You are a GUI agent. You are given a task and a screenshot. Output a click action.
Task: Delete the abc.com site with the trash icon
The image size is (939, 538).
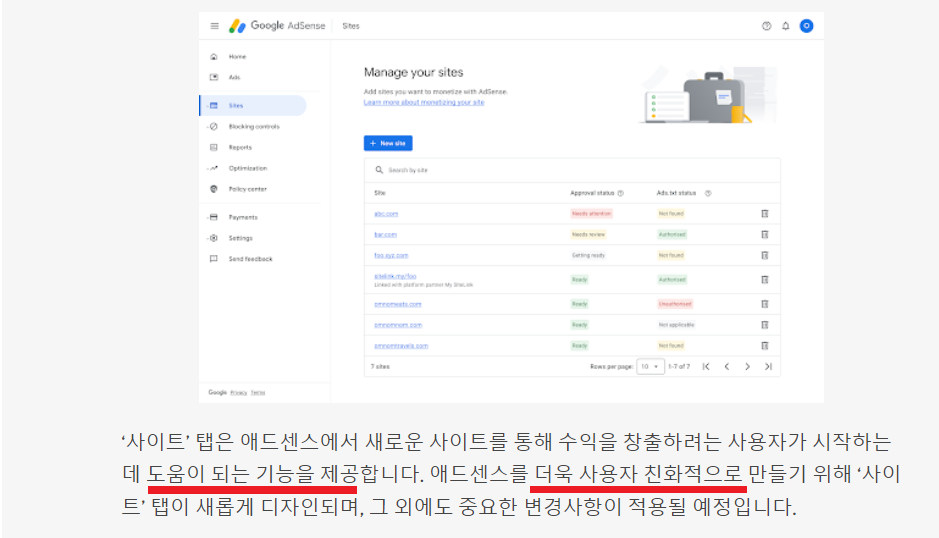coord(765,214)
